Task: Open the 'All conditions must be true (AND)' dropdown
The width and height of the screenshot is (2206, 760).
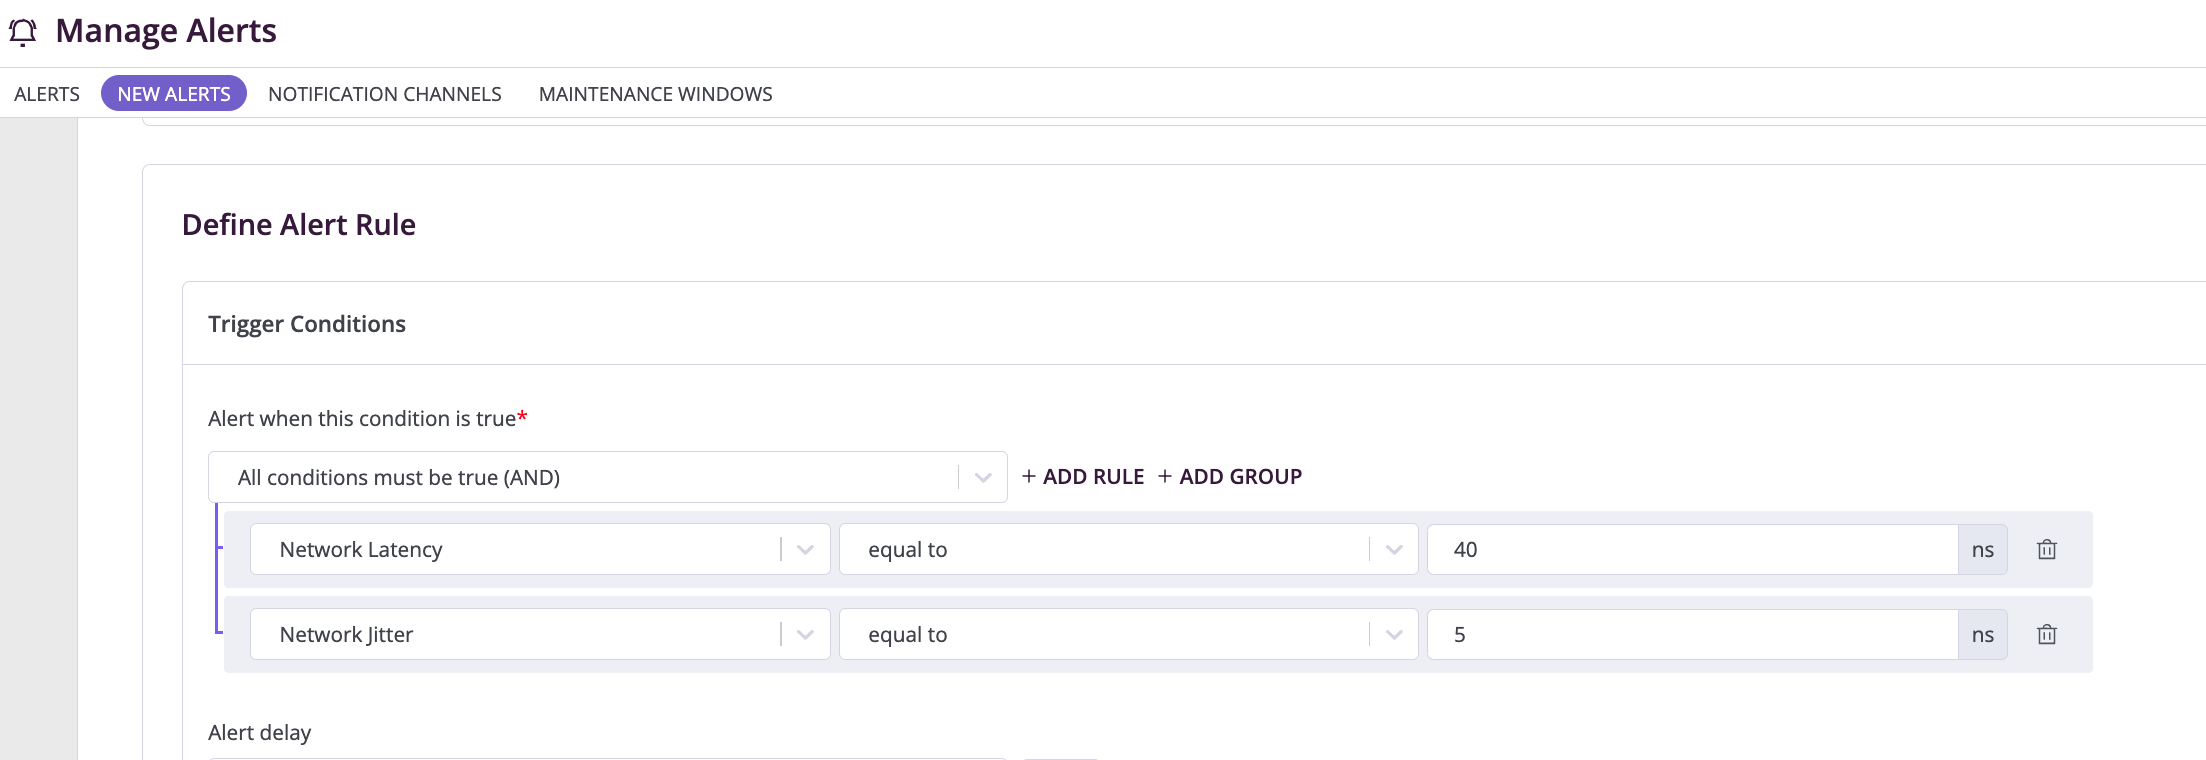Action: 590,478
